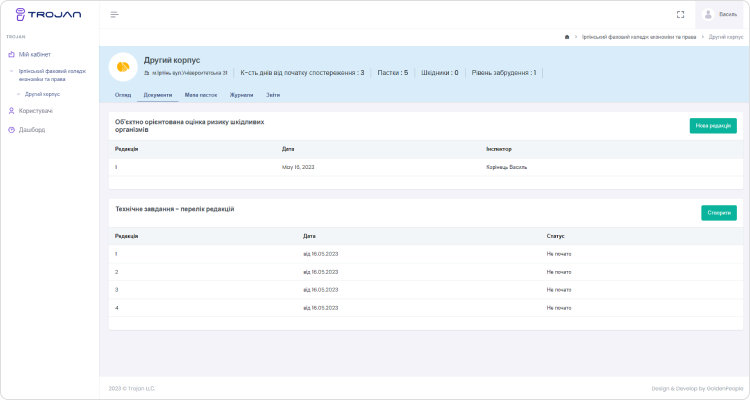Collapse the sidebar with the hamburger icon
This screenshot has height=400, width=750.
coord(114,14)
